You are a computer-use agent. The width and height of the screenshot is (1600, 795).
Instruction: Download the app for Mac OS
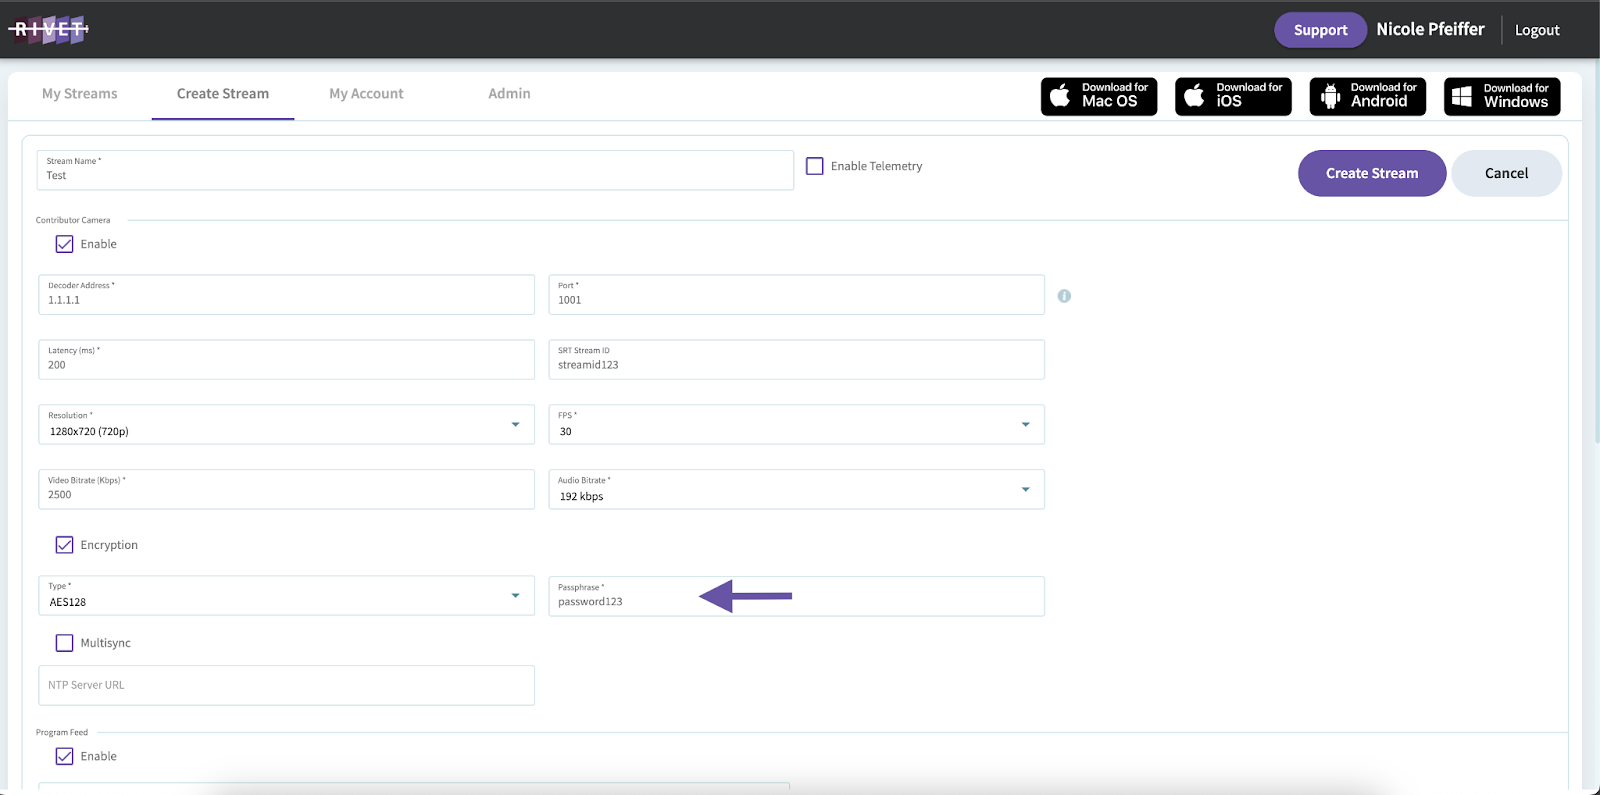(1099, 96)
